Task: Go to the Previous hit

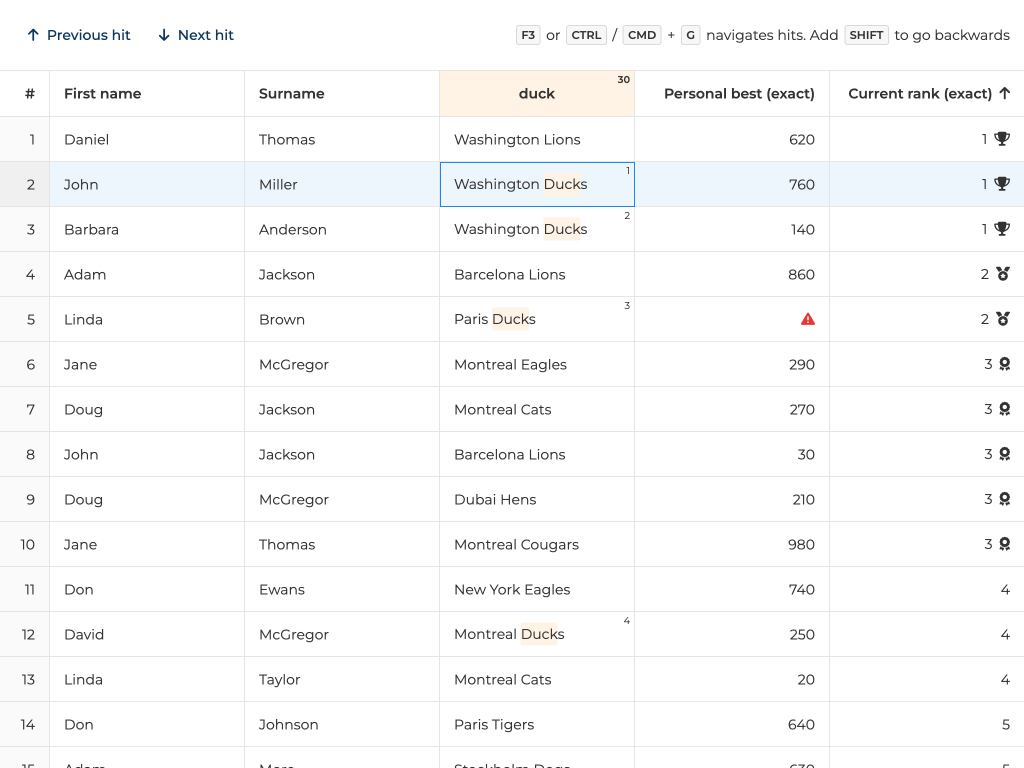Action: pos(78,35)
